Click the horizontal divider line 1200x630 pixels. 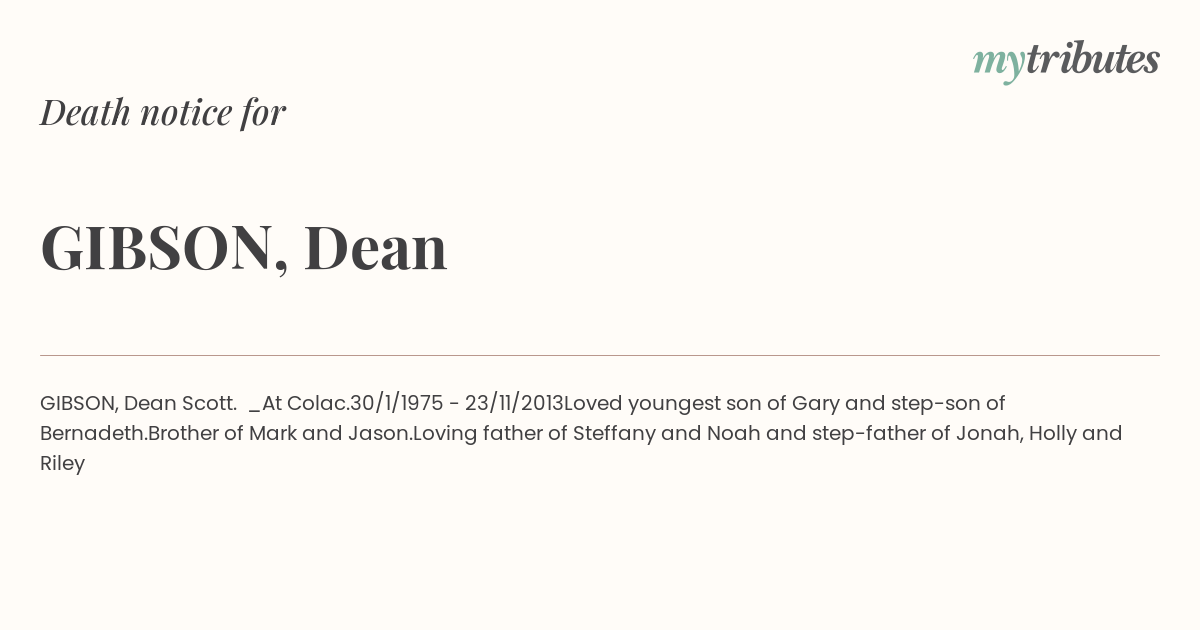click(600, 355)
